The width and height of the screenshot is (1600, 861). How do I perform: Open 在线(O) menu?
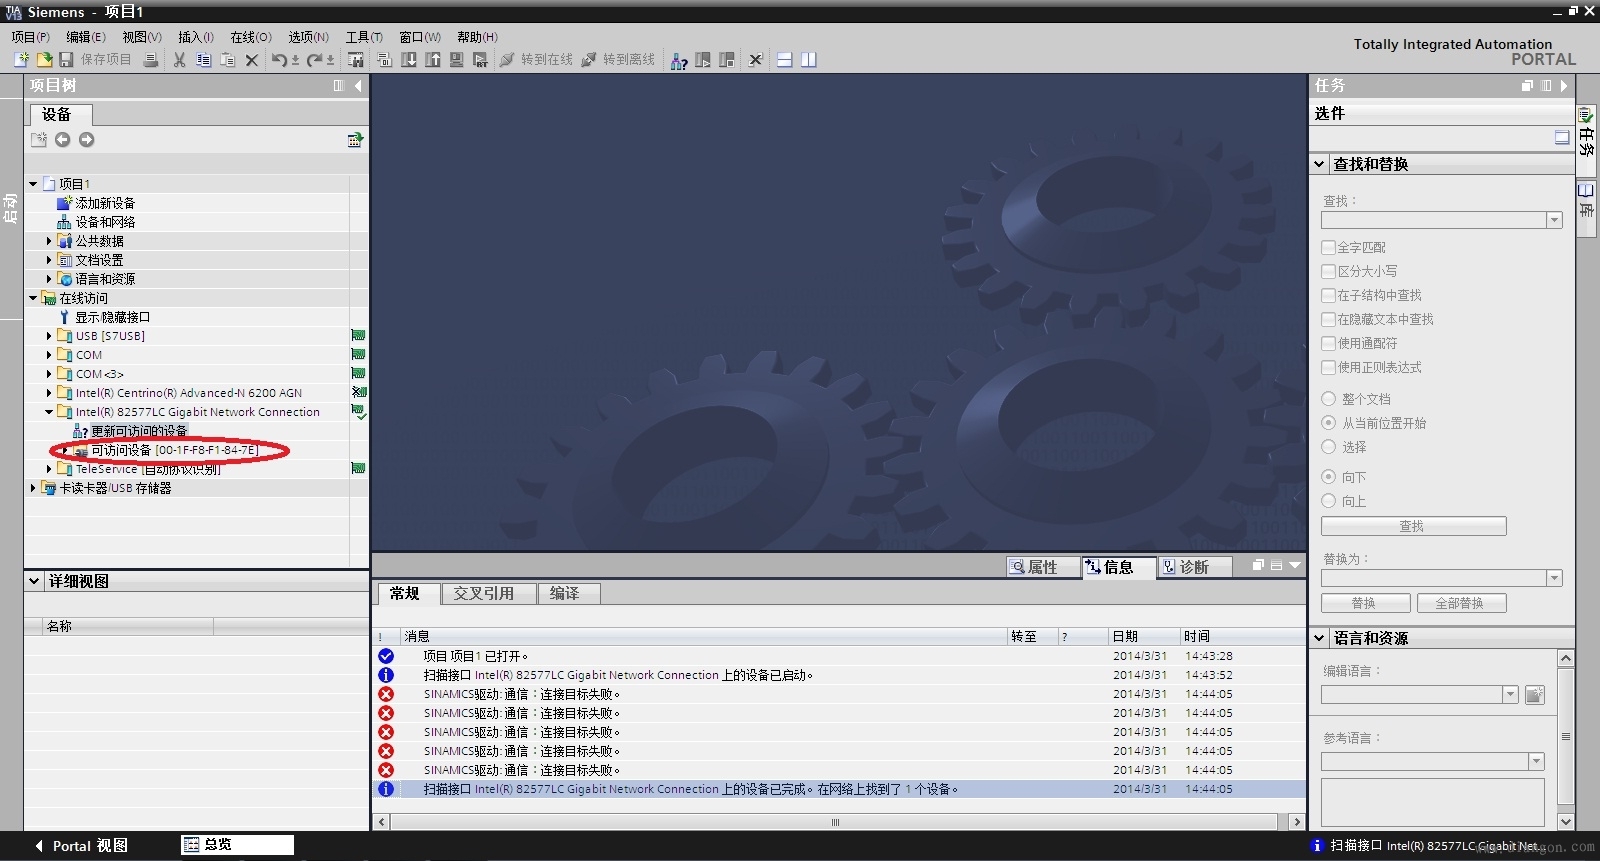click(251, 37)
